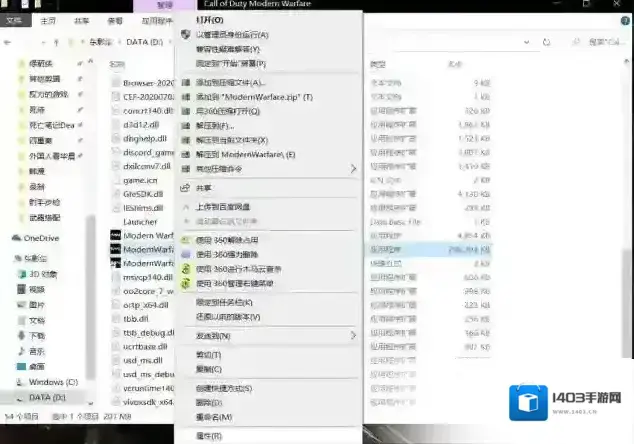Click the icon beside 用360压缩打开(Q)

click(186, 111)
